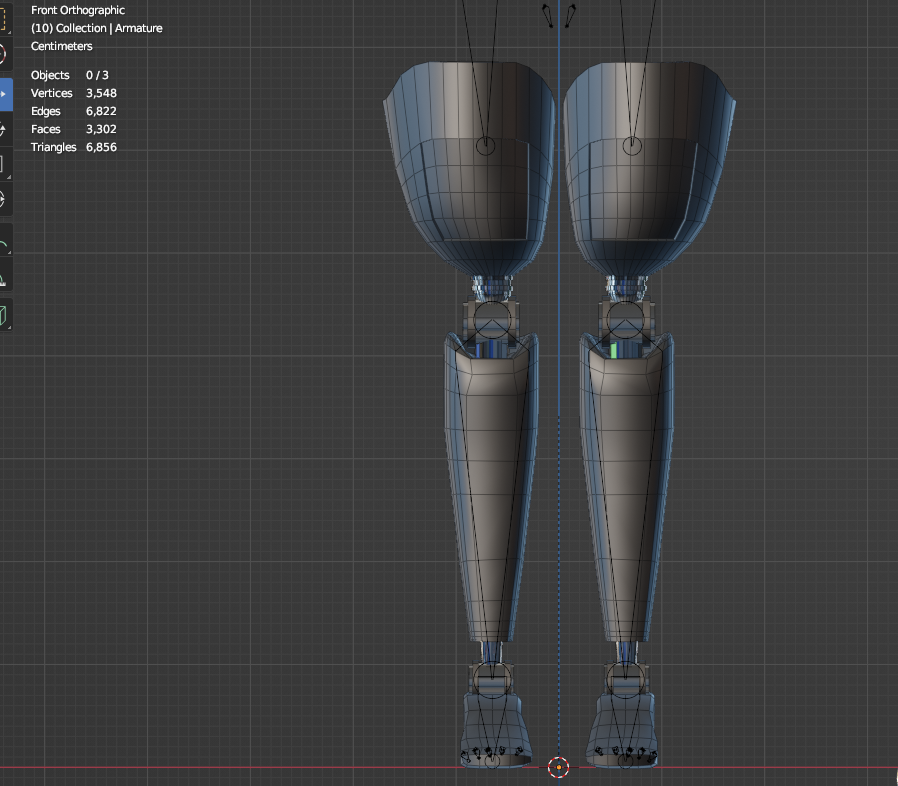Click the 'Vertices 3,548' statistic

74,93
